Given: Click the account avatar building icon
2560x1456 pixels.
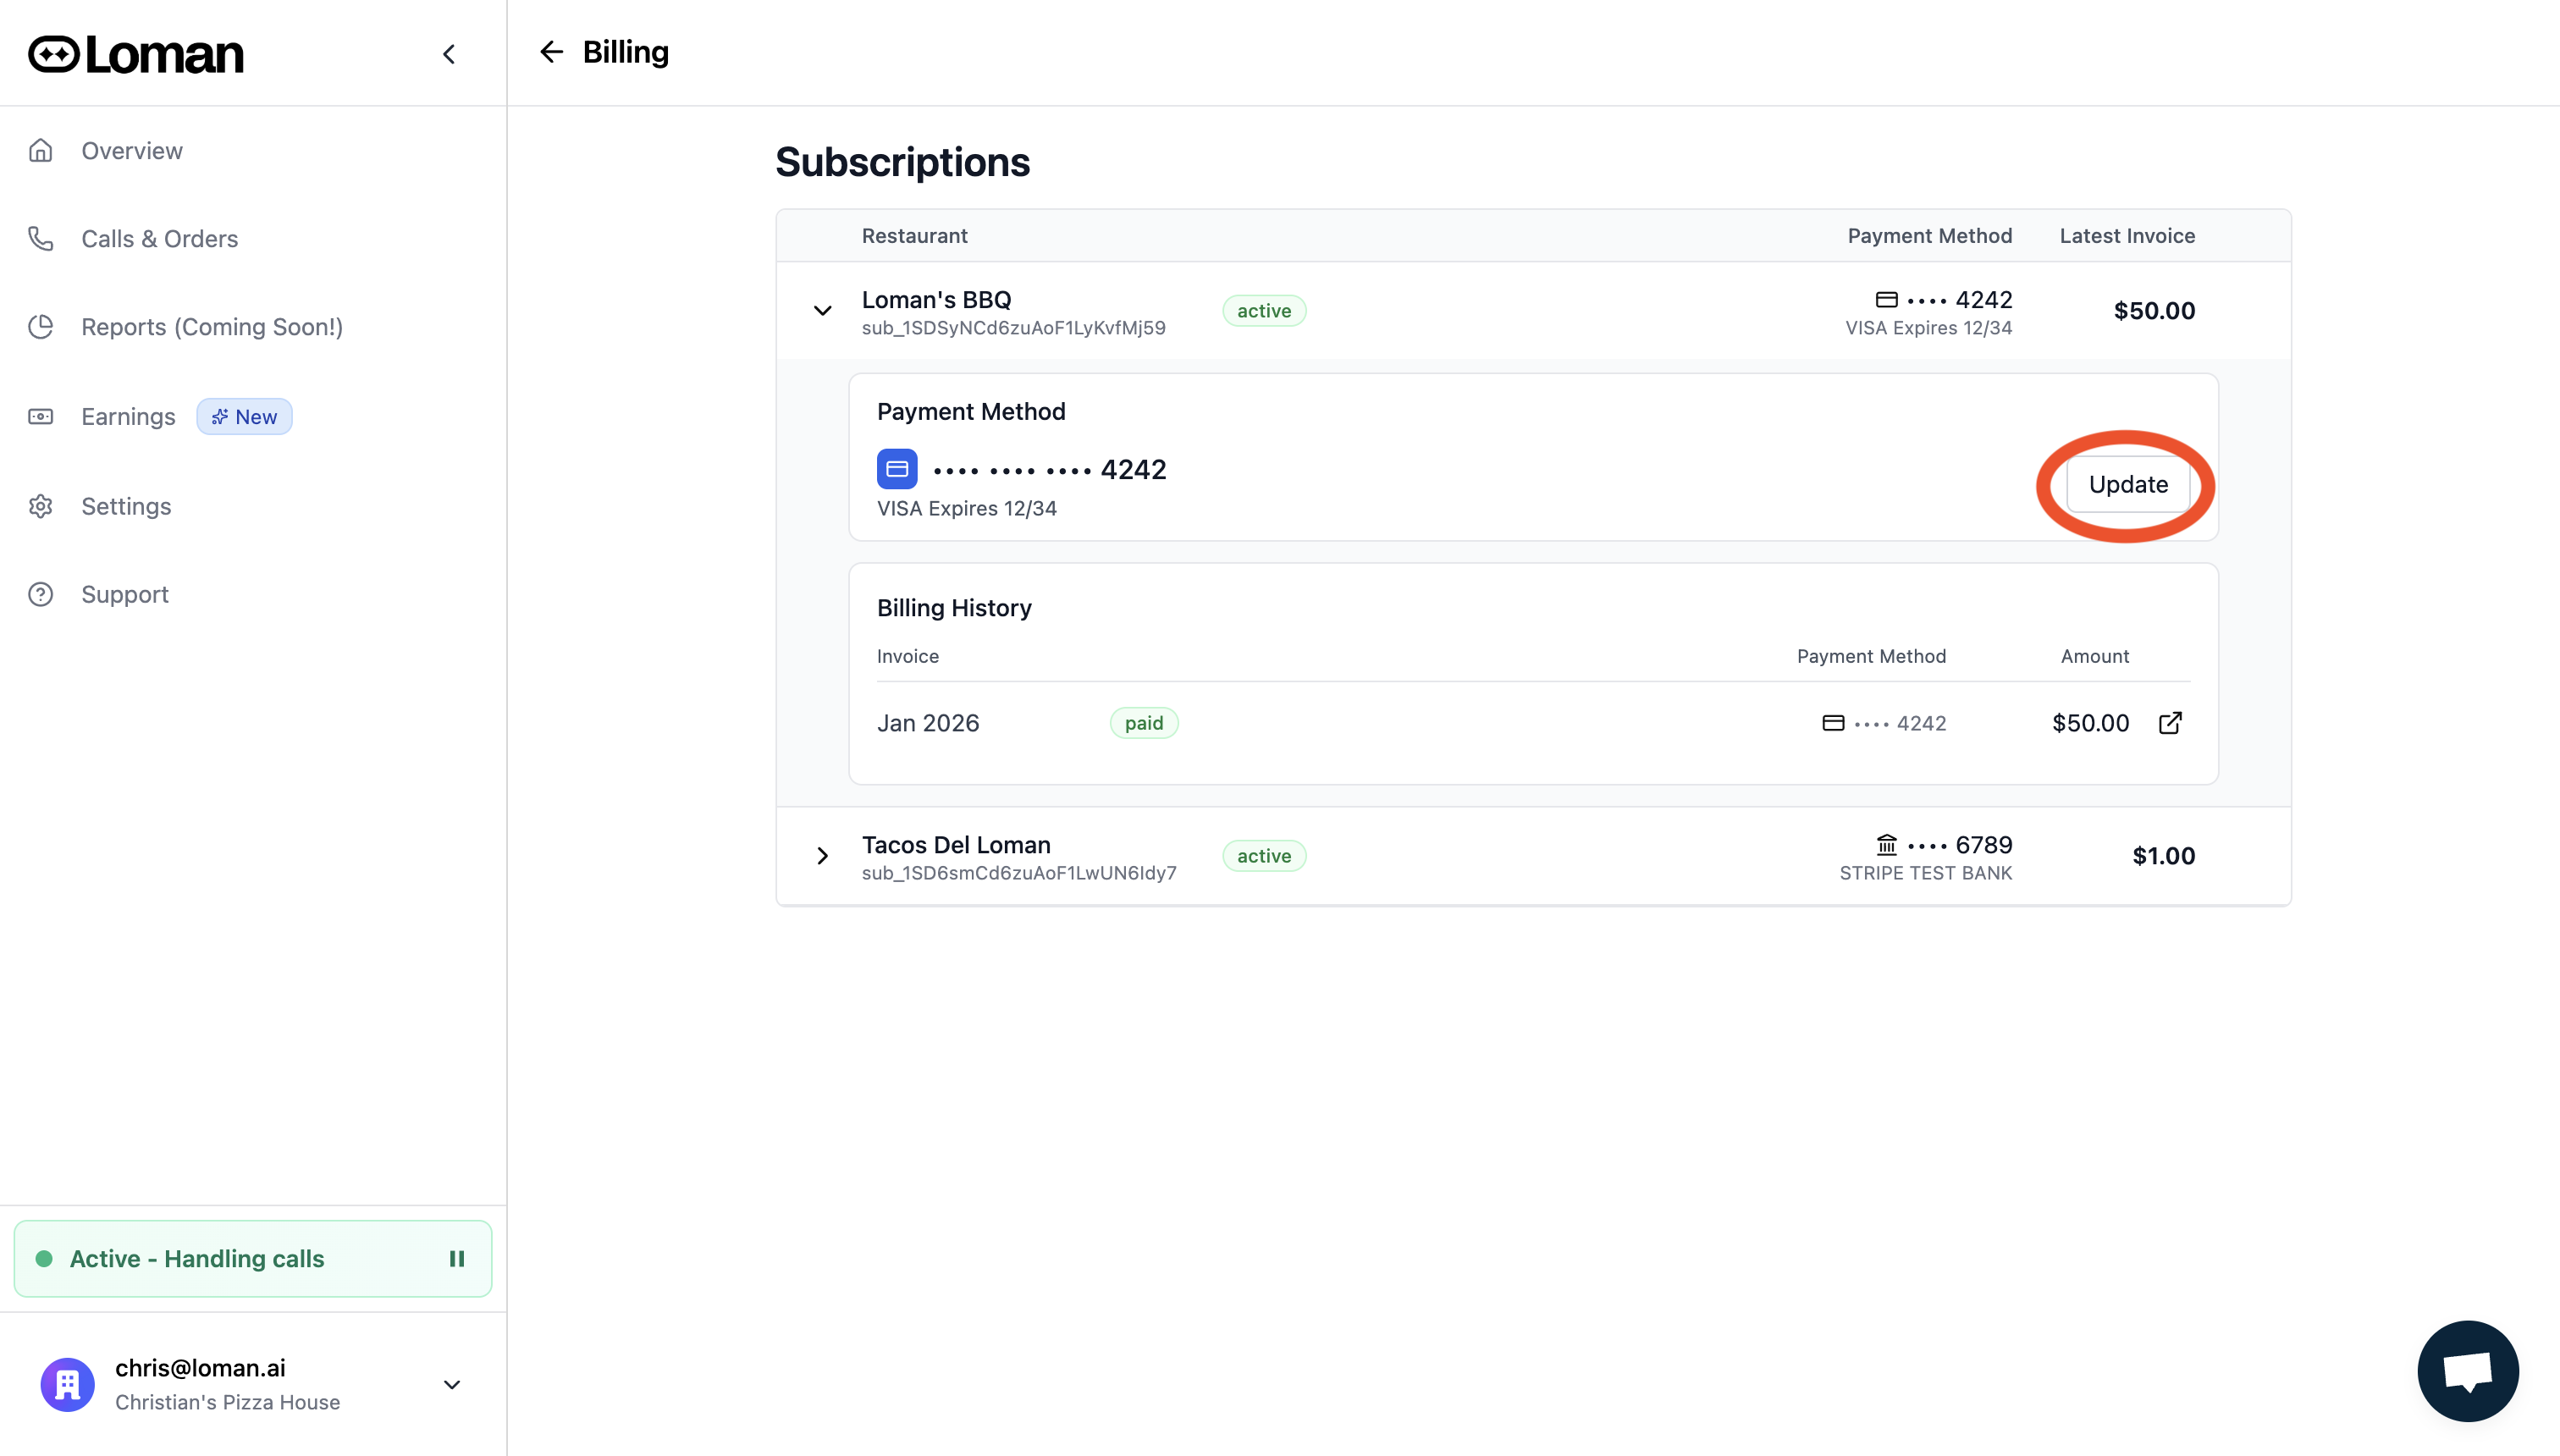Looking at the screenshot, I should (67, 1384).
